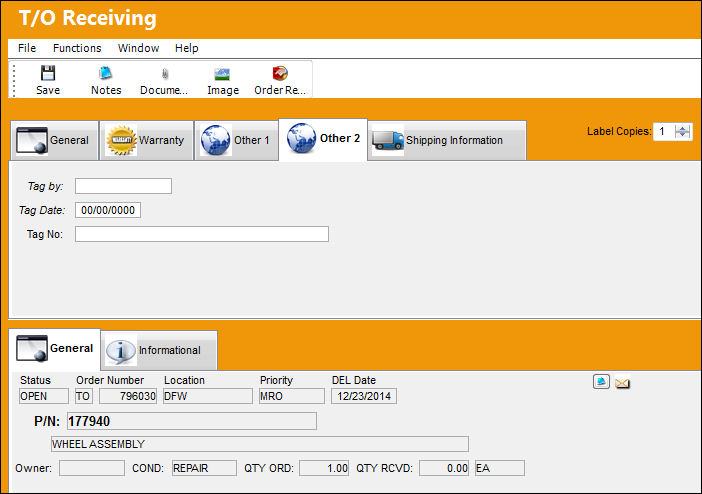The image size is (702, 494).
Task: Open the Shipping Information tab
Action: (x=447, y=140)
